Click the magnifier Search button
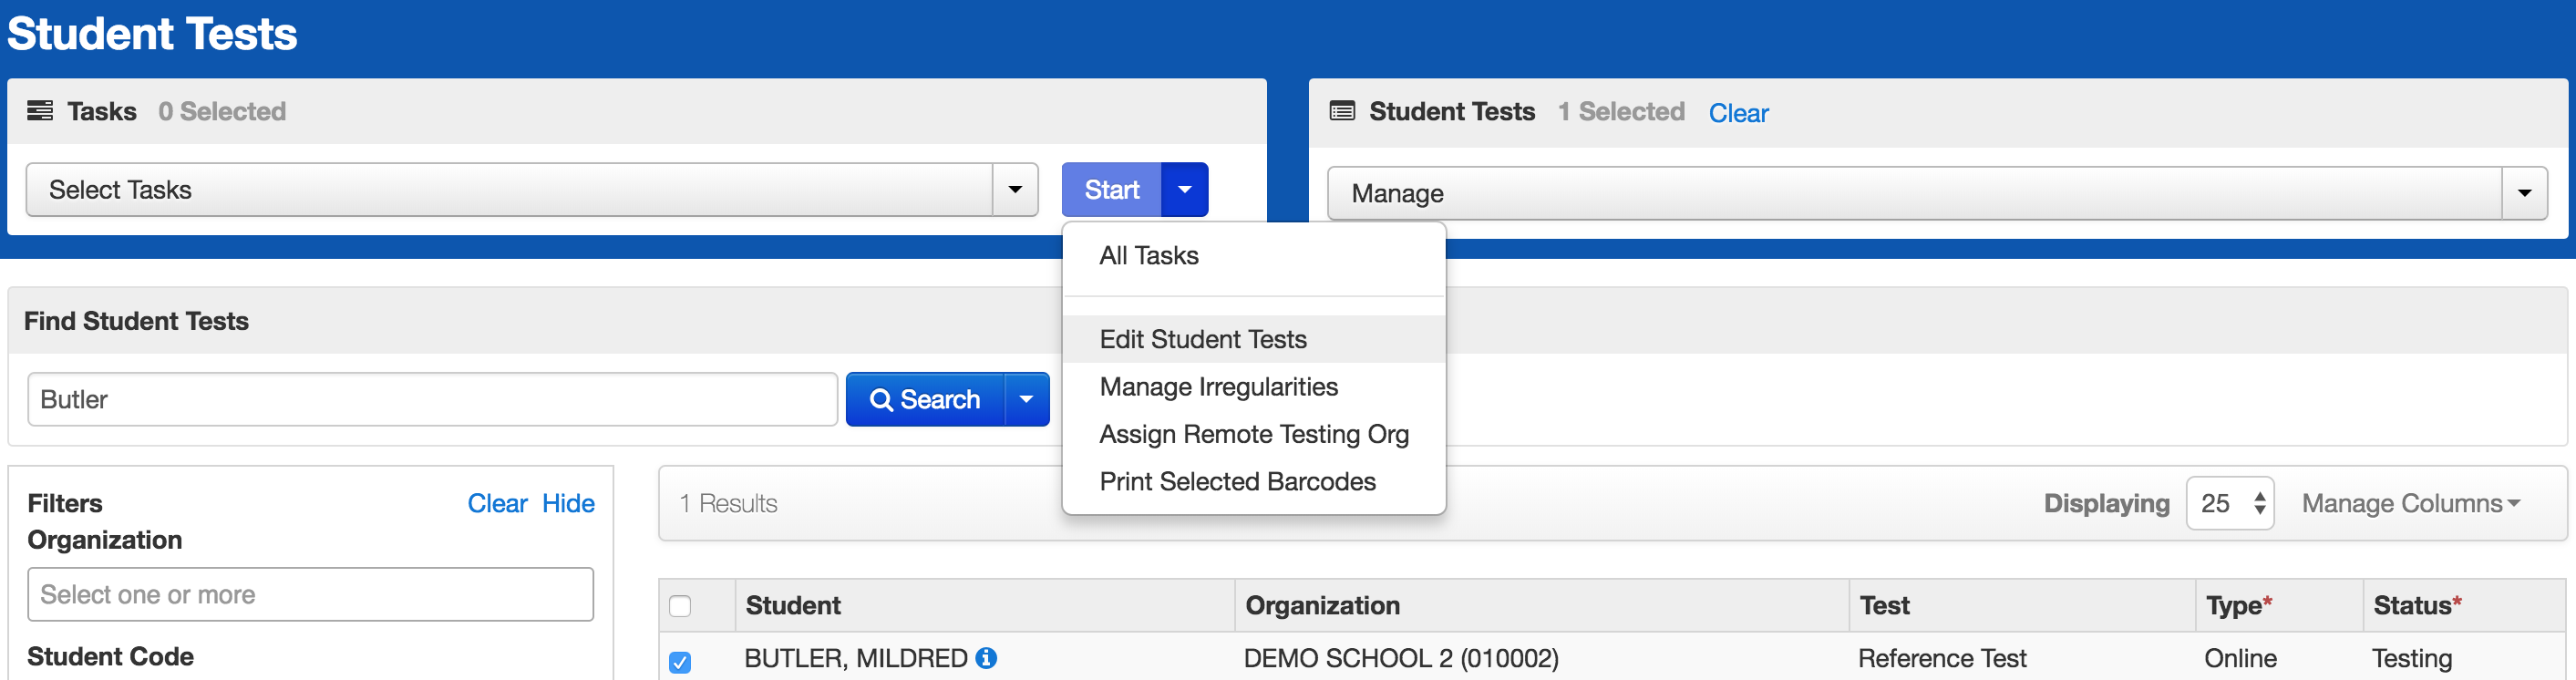 tap(925, 399)
